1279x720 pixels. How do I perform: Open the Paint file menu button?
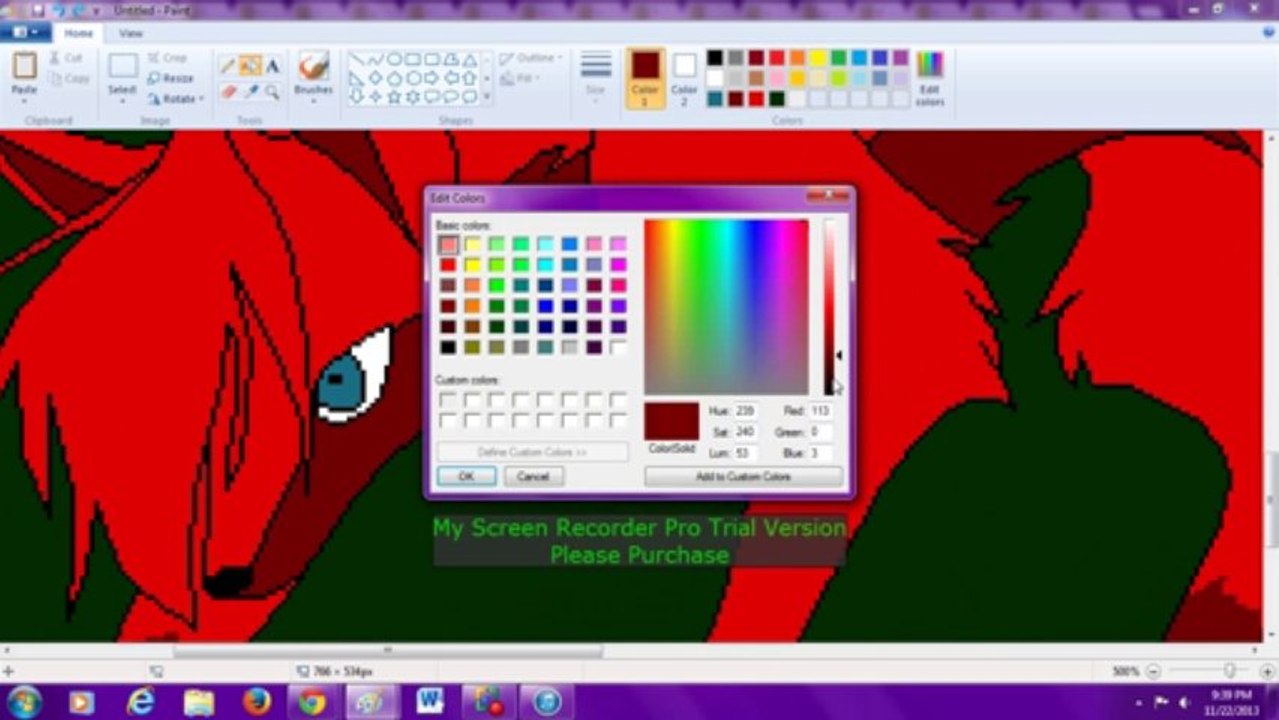[24, 33]
